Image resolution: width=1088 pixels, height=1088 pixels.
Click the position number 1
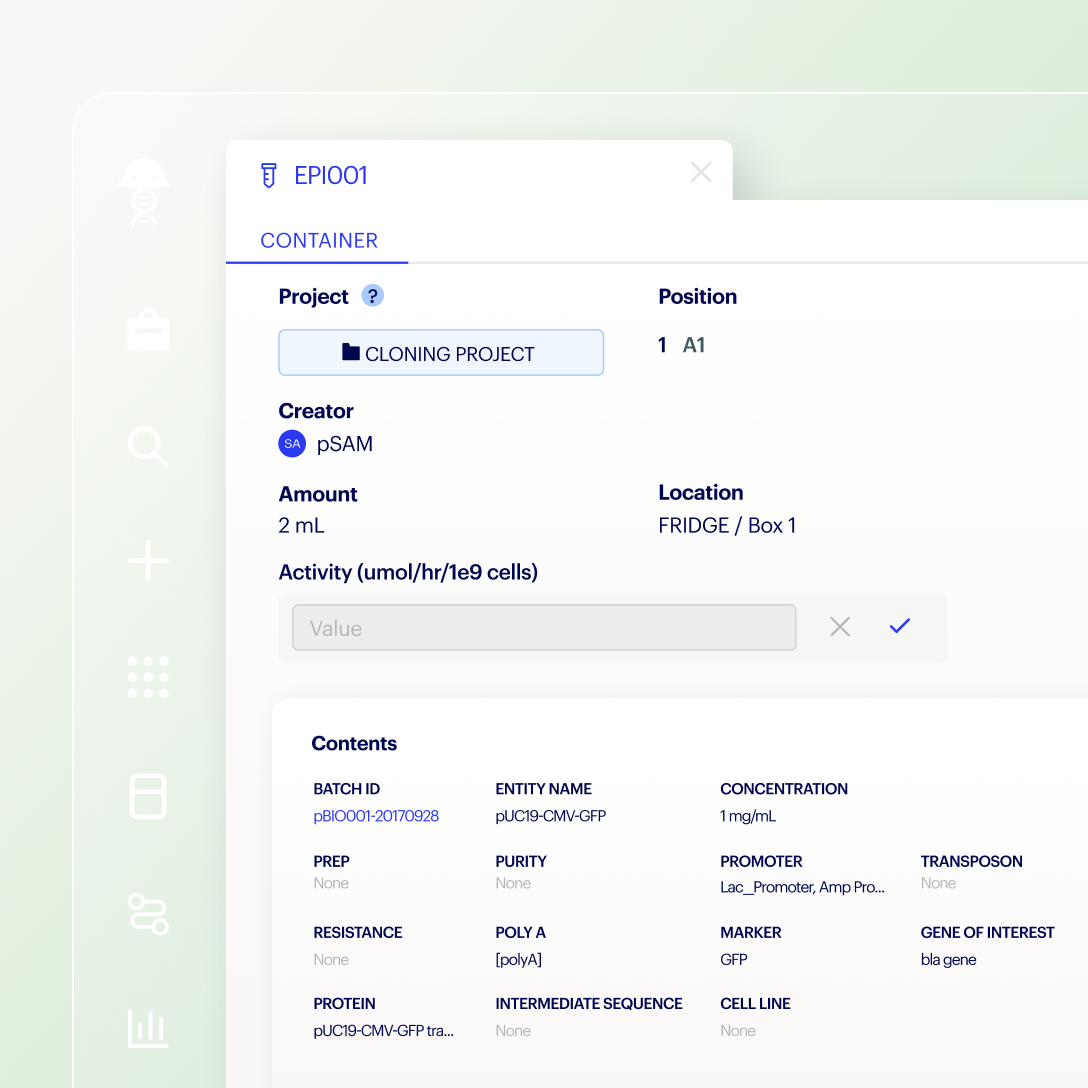663,345
